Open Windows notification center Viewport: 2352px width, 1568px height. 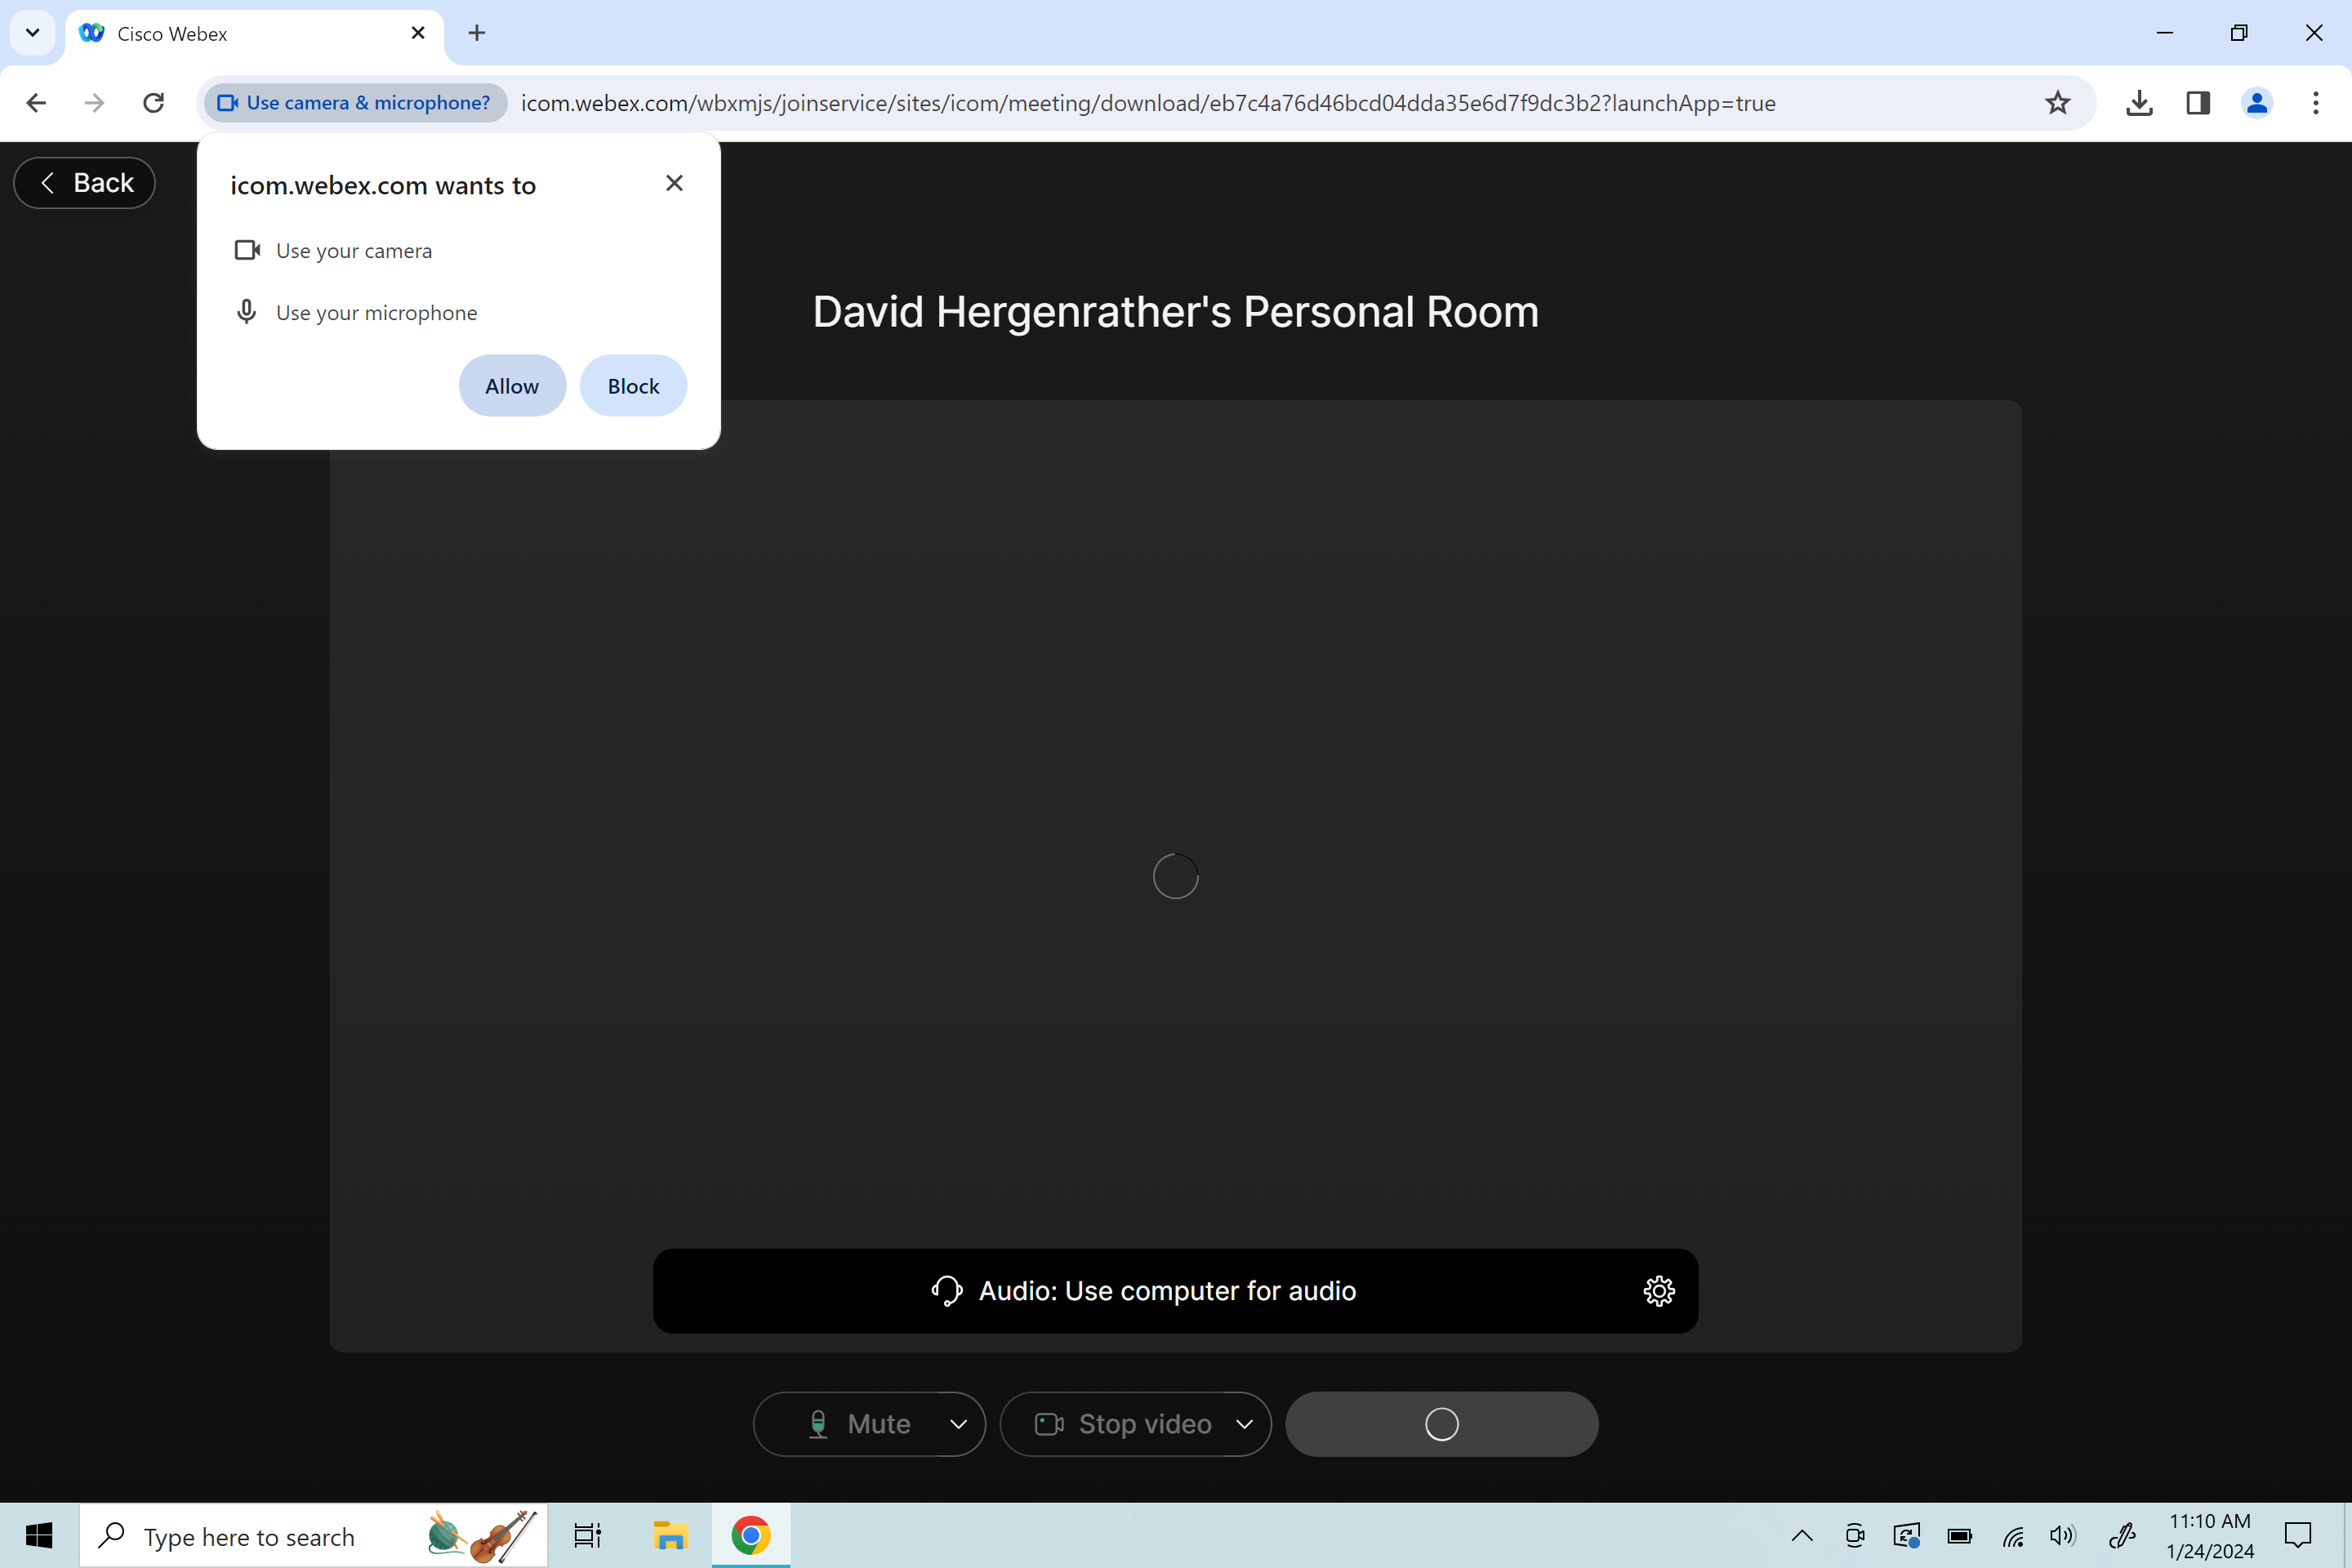point(2298,1535)
